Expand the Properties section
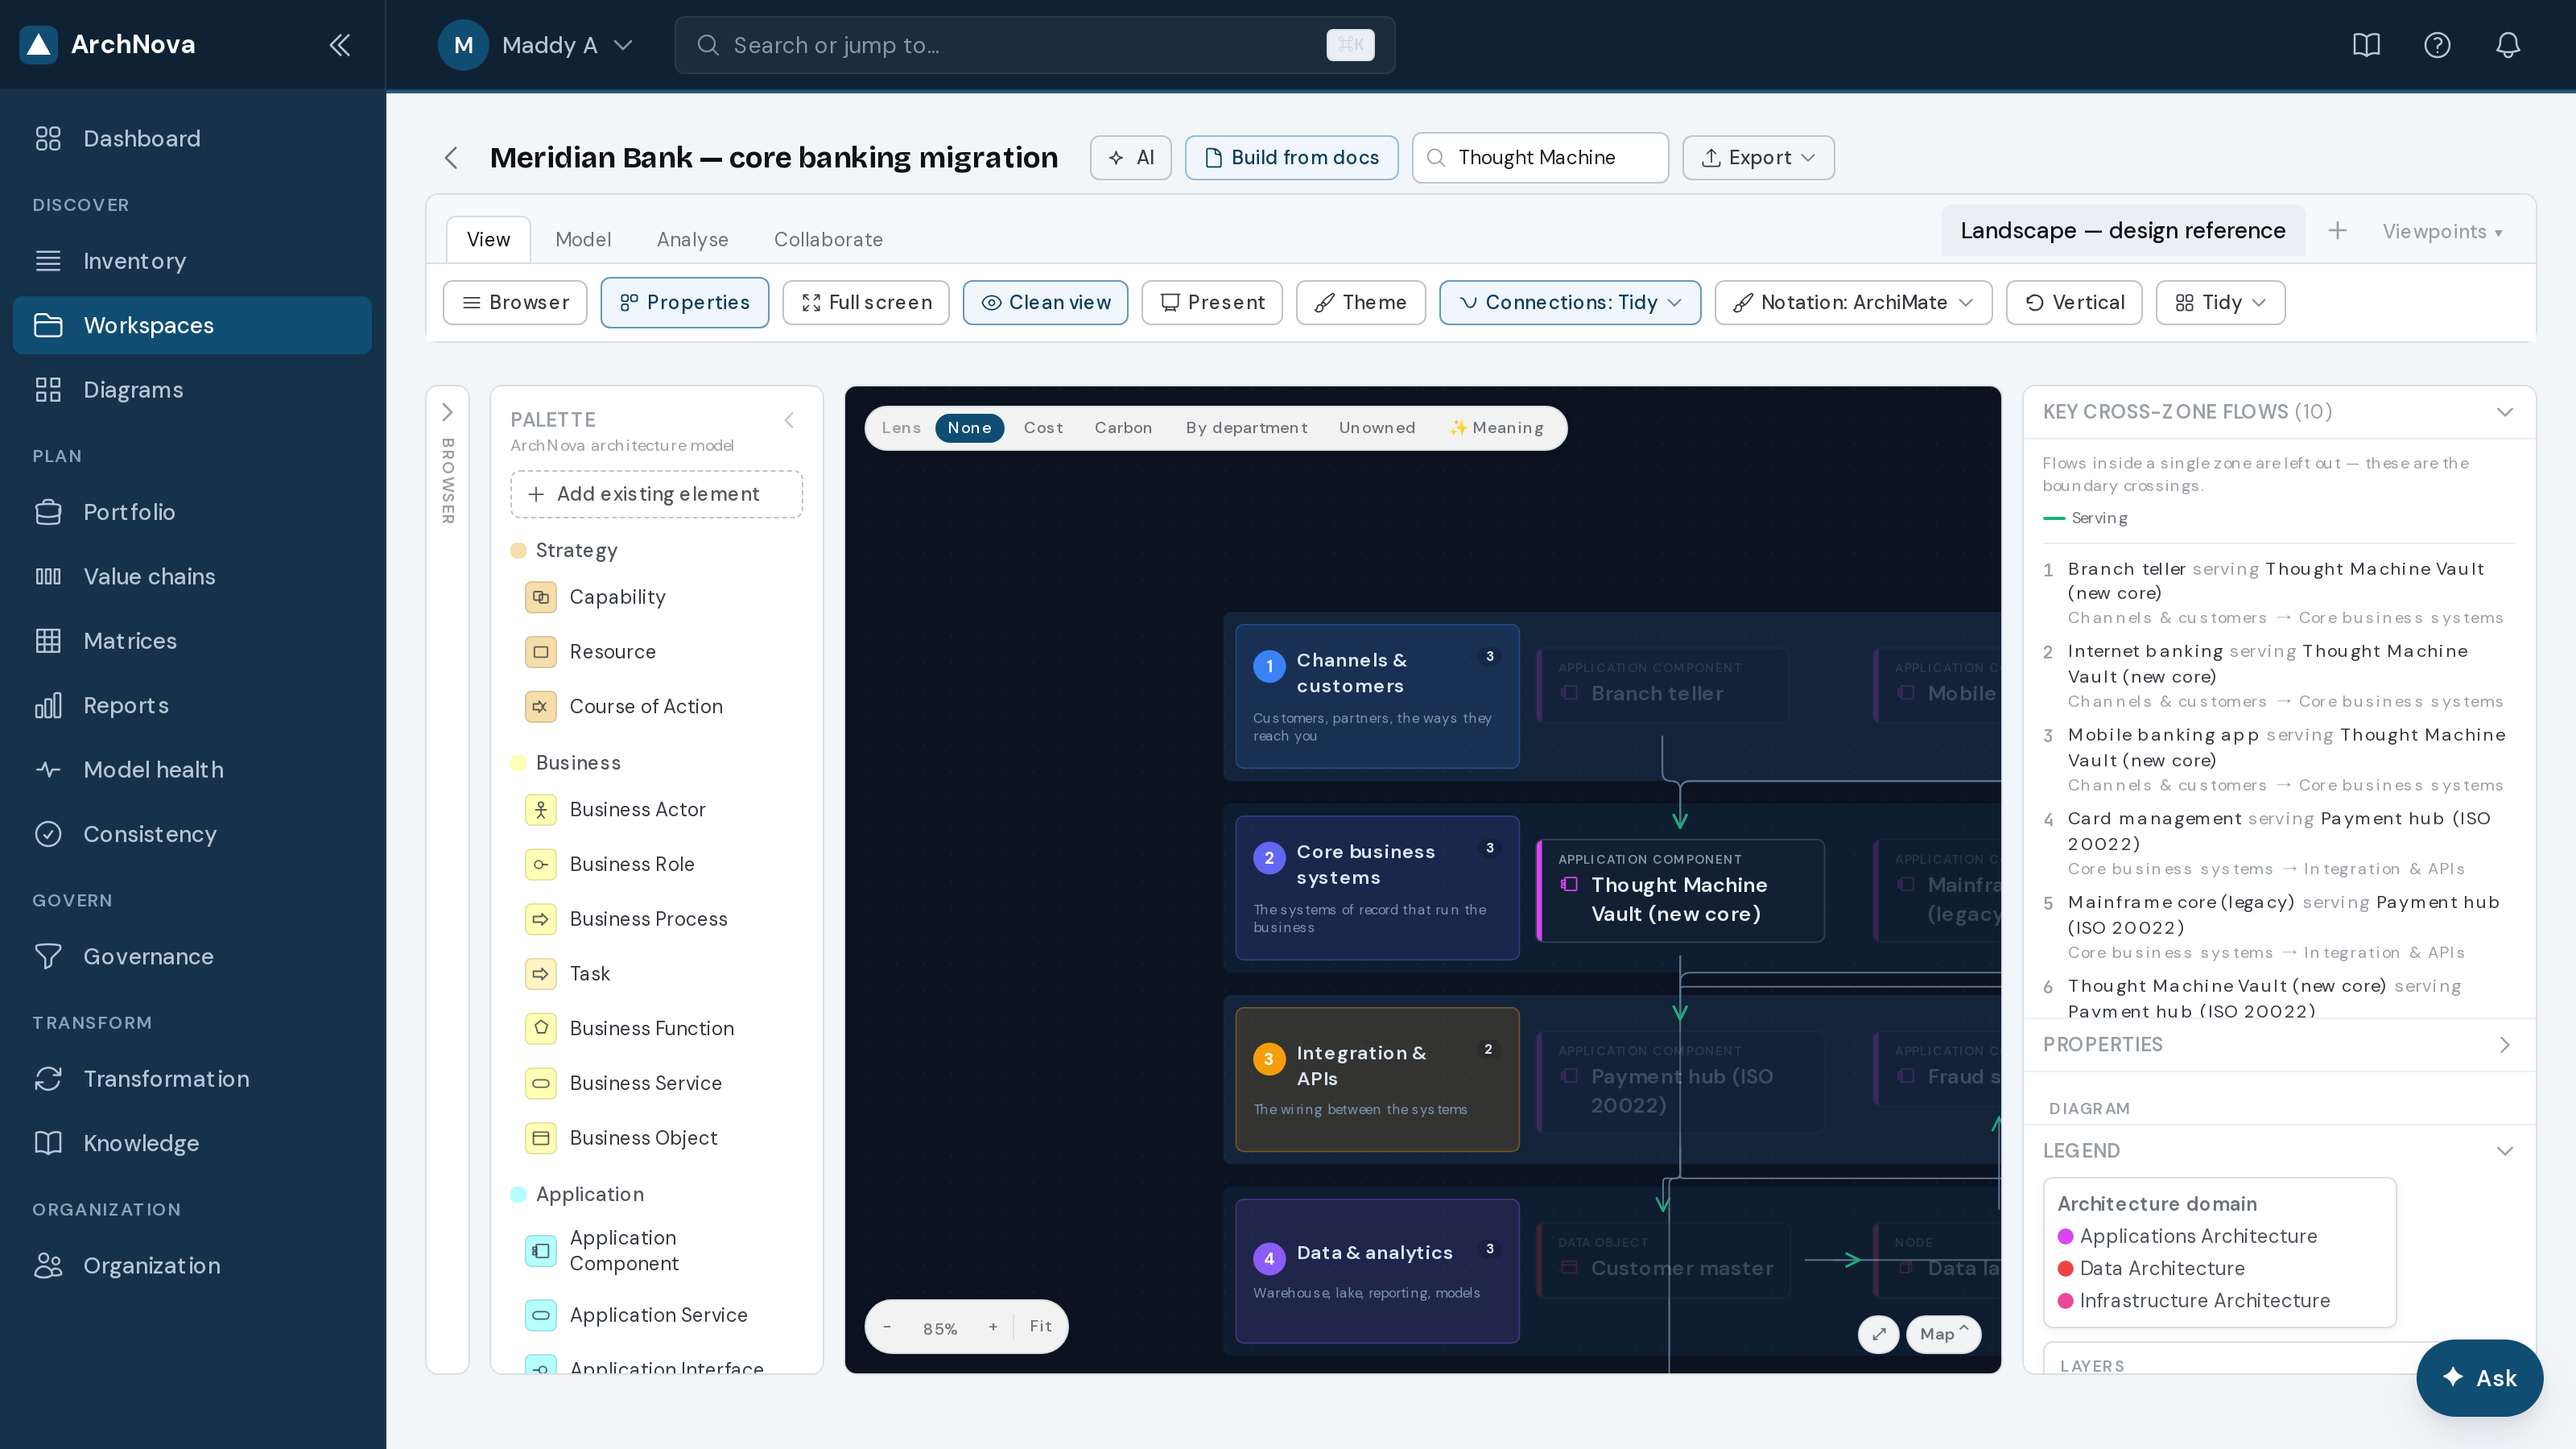This screenshot has width=2576, height=1449. 2505,1045
